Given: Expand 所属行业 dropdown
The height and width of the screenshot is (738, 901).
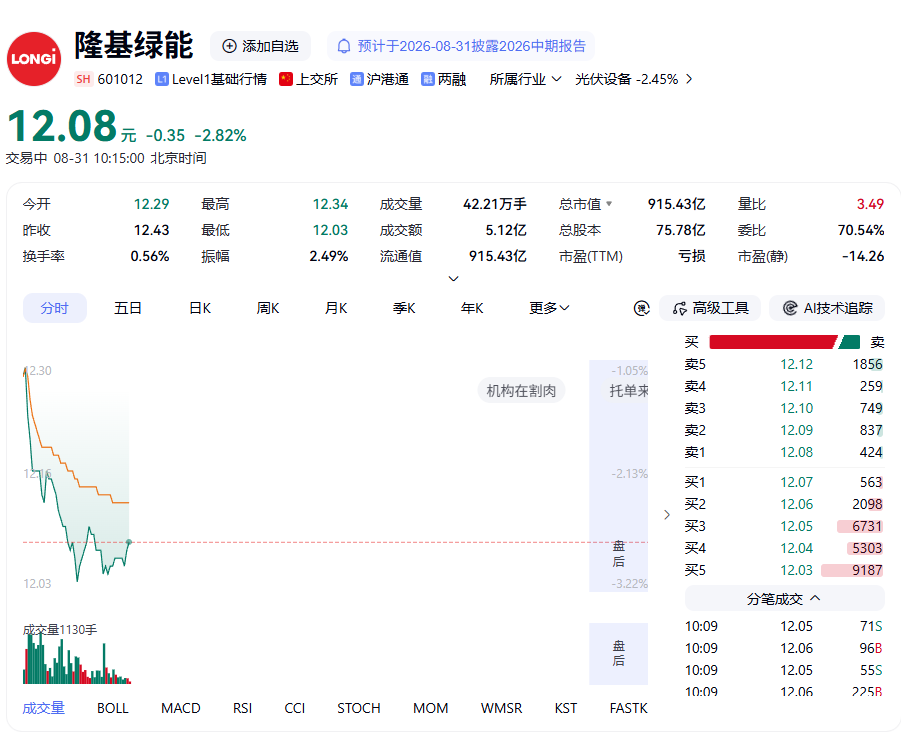Looking at the screenshot, I should click(x=525, y=79).
